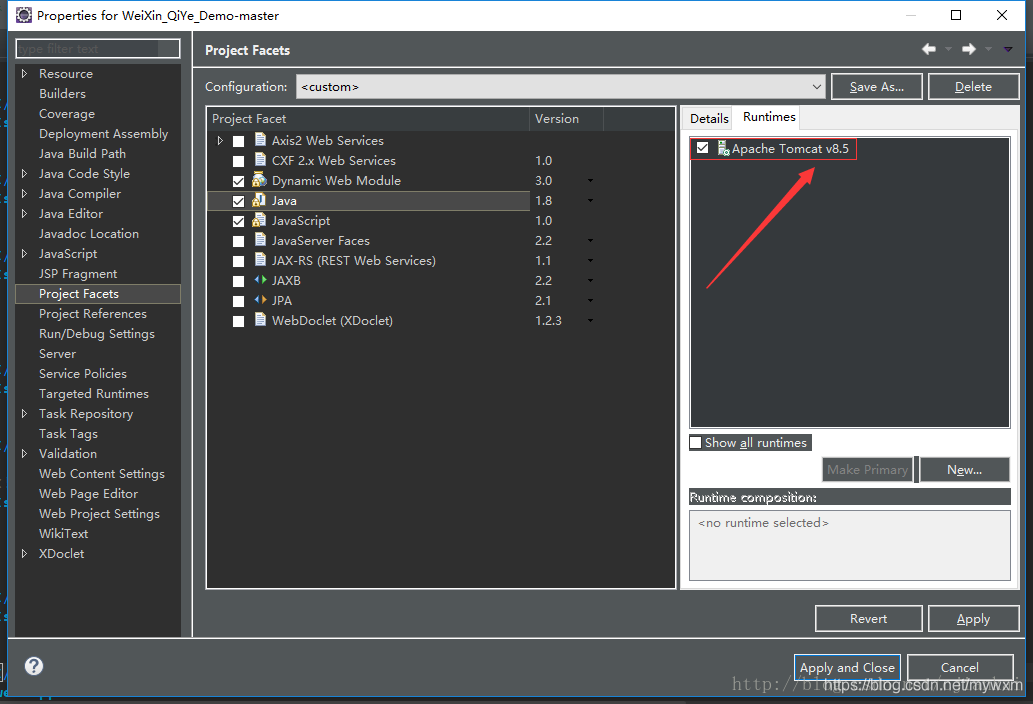
Task: Open Targeted Runtimes page
Action: click(x=94, y=393)
